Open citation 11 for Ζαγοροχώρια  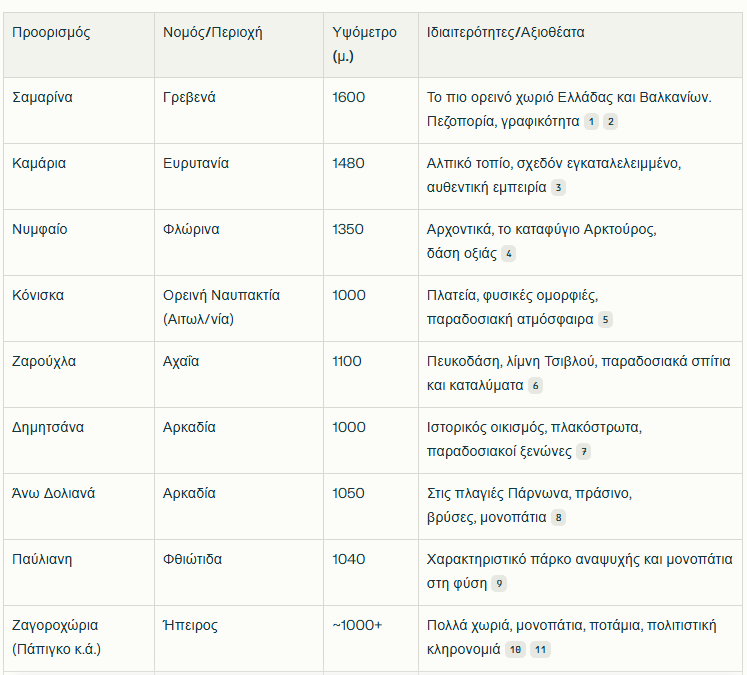[540, 650]
